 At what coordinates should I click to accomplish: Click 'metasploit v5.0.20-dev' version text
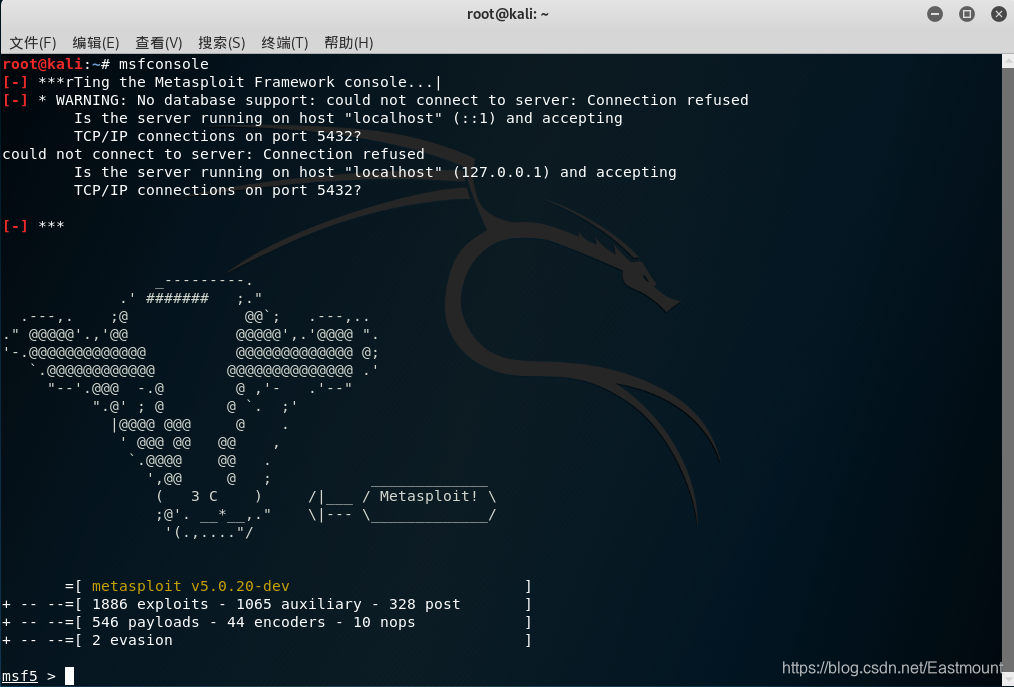coord(191,586)
